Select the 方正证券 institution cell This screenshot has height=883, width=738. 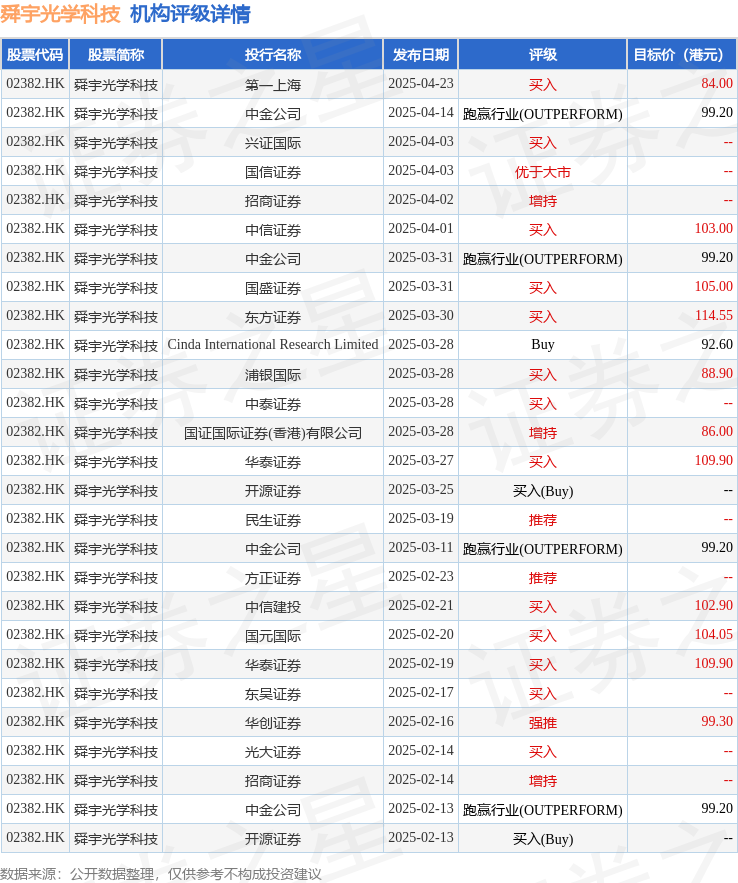(x=273, y=578)
